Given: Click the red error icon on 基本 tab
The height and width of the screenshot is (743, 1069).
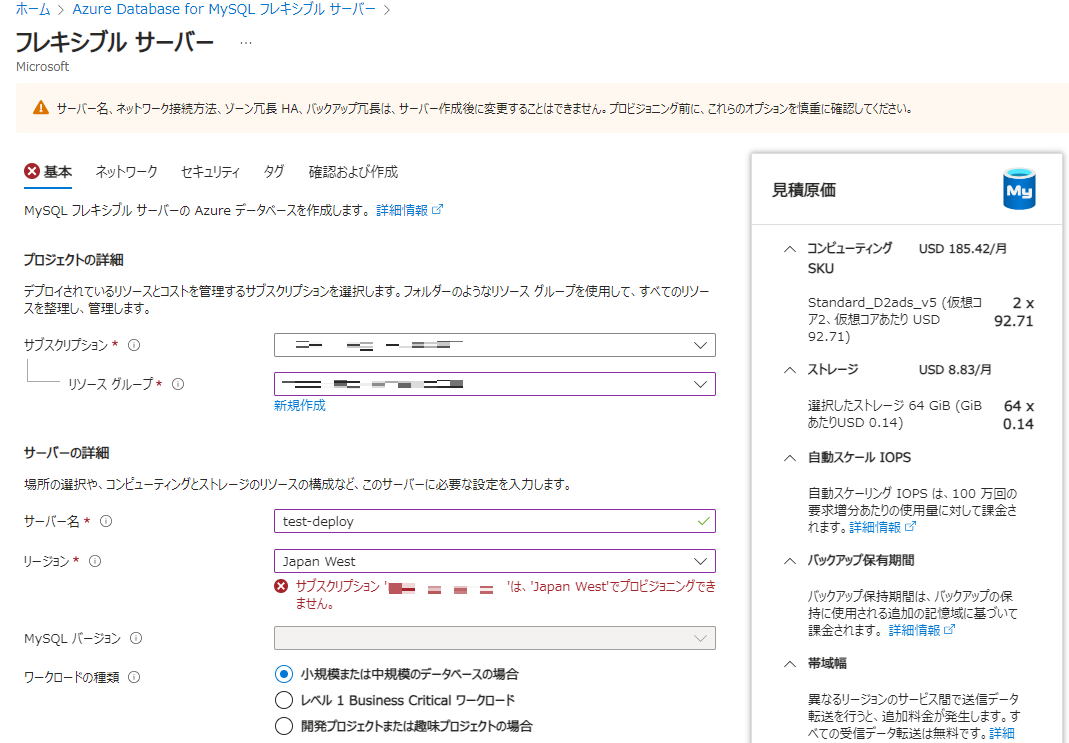Looking at the screenshot, I should tap(31, 171).
